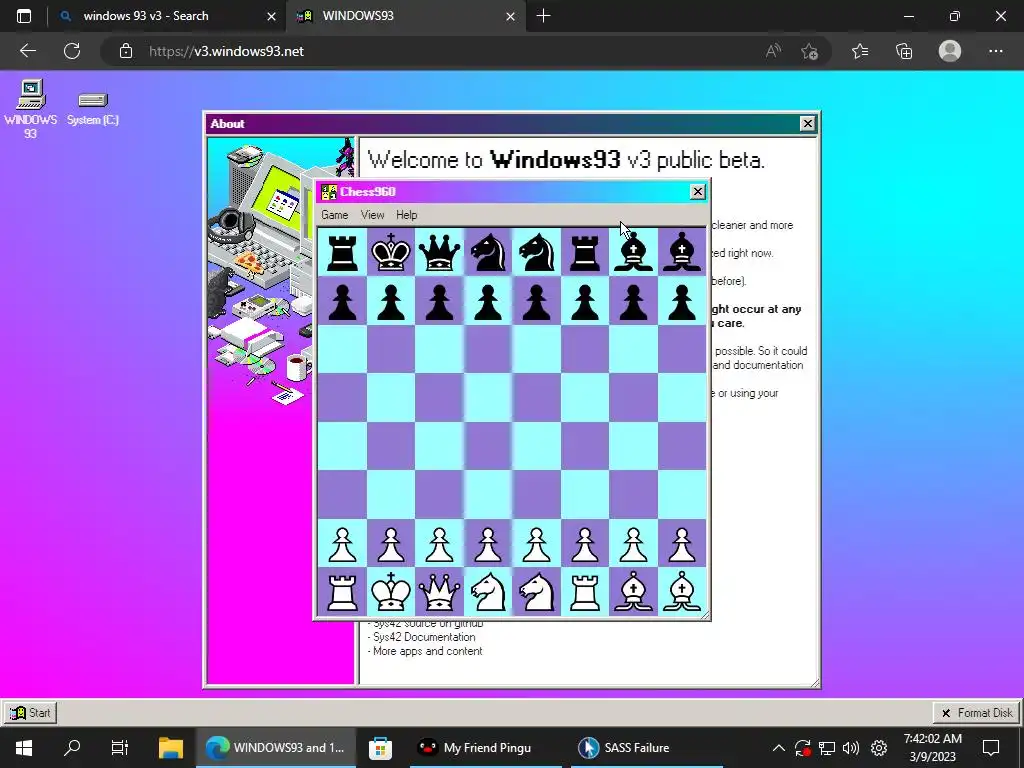The width and height of the screenshot is (1024, 768).
Task: Open the Game menu in Chess960
Action: (x=334, y=215)
